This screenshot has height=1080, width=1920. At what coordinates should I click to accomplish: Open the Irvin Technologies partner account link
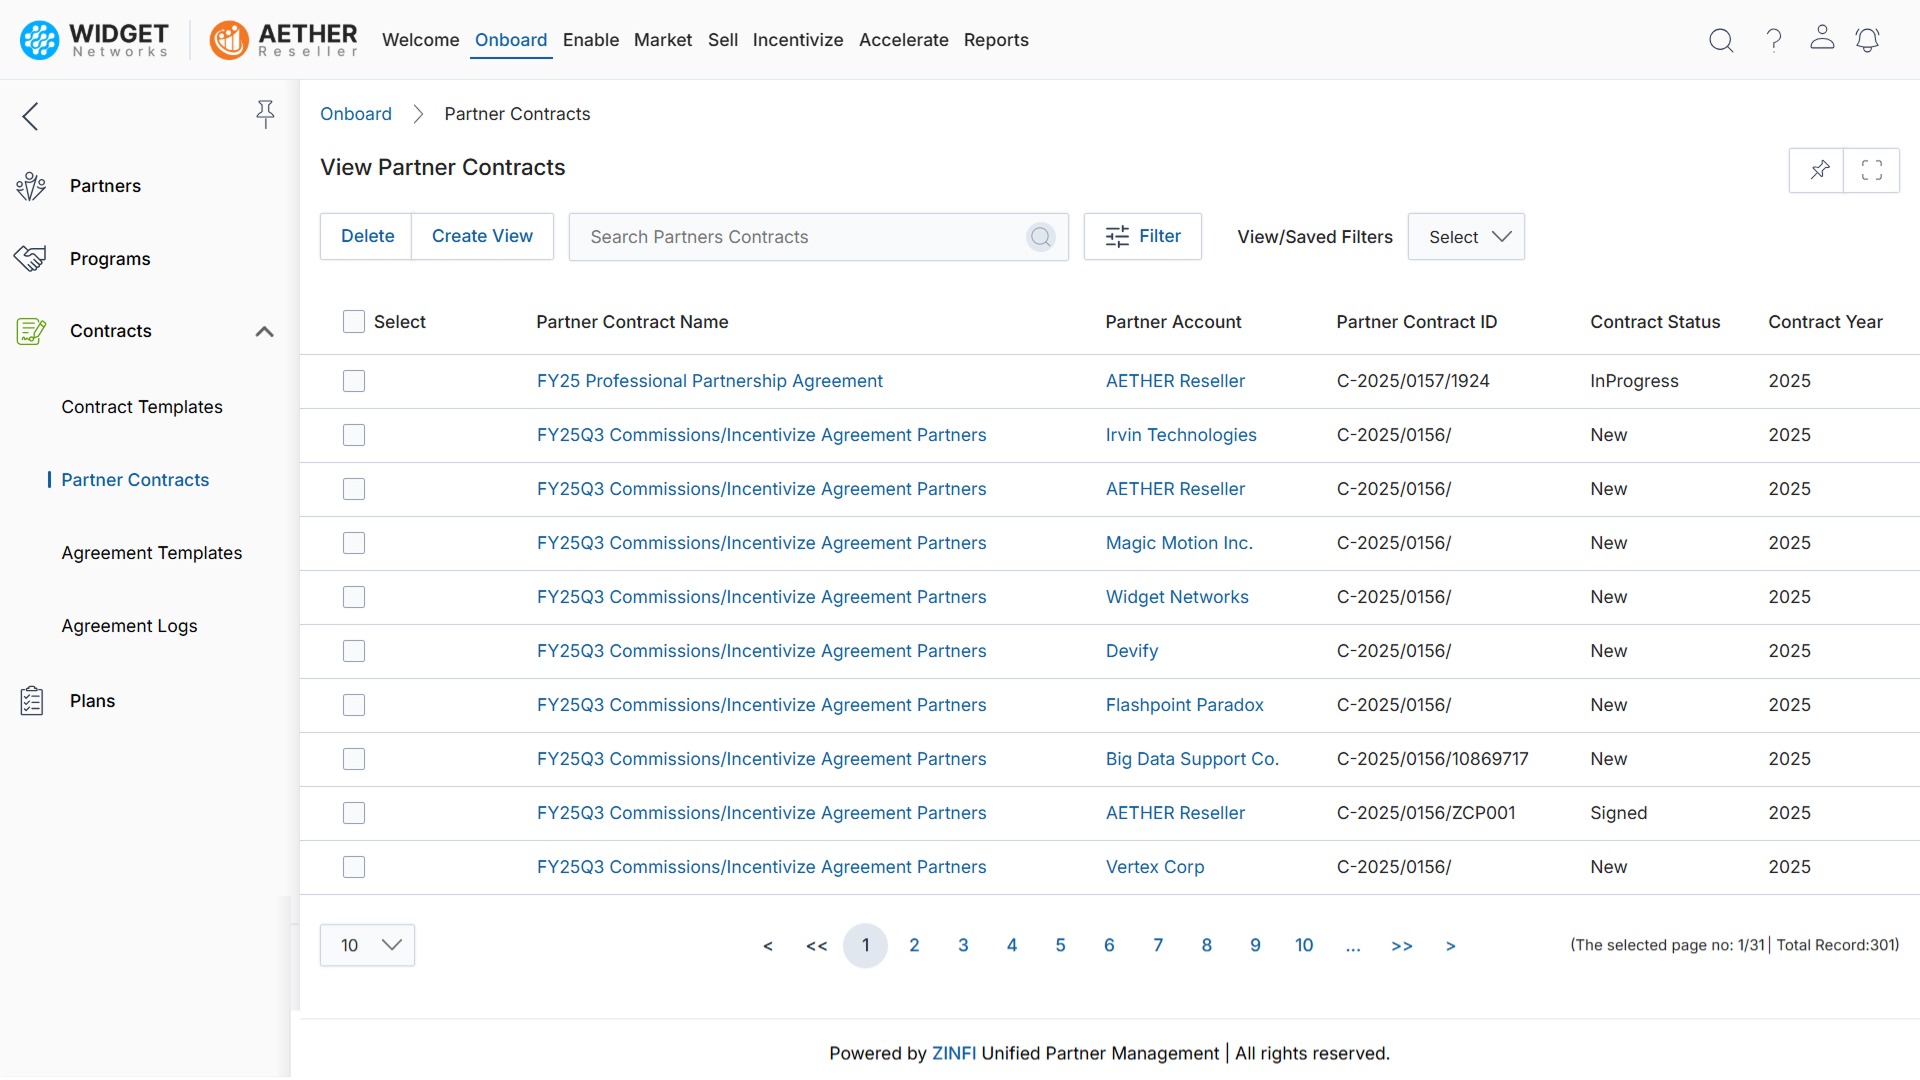pyautogui.click(x=1180, y=435)
